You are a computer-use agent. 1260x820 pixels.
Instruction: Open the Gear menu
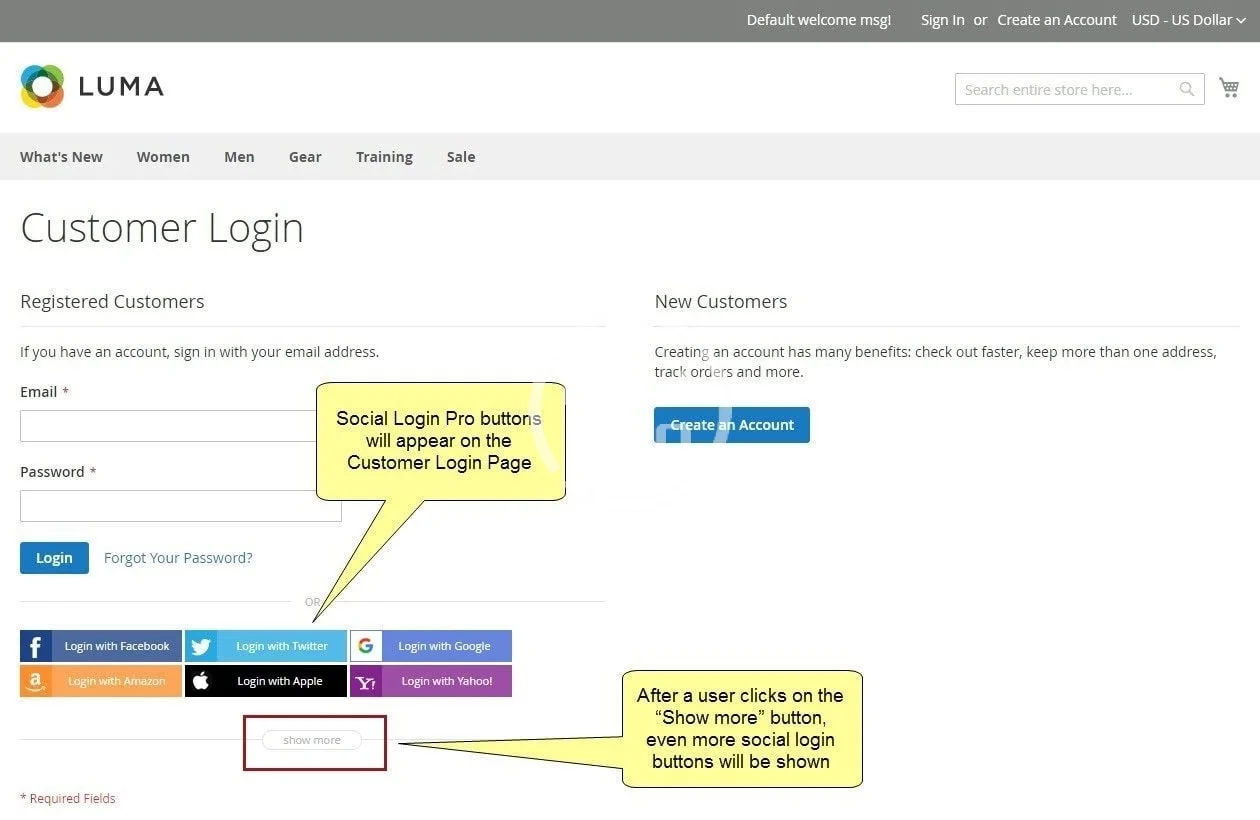[305, 157]
